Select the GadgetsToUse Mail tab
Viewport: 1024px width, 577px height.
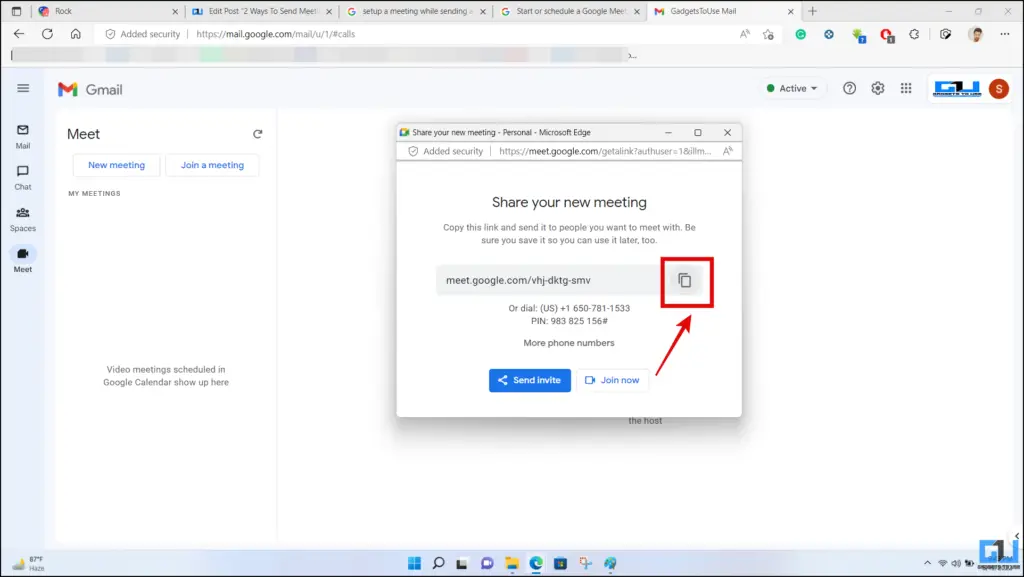coord(724,11)
